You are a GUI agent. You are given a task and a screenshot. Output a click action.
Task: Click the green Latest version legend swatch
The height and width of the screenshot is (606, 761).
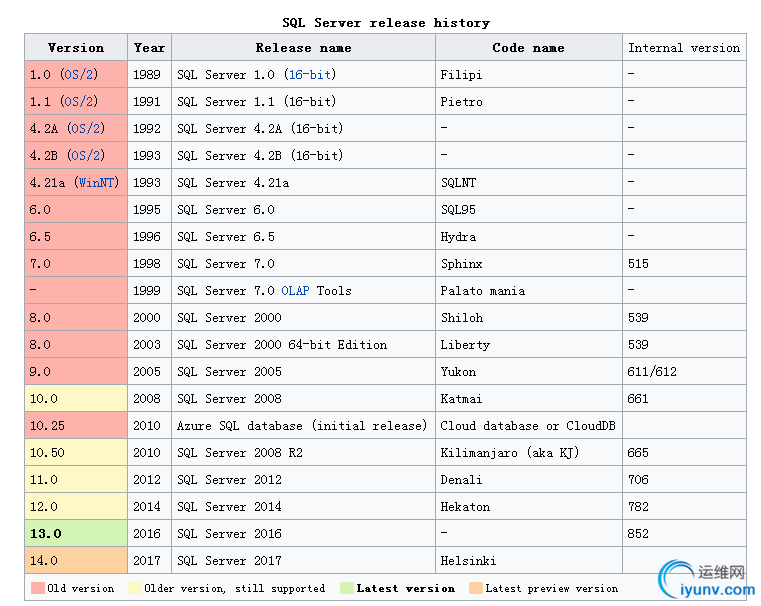click(x=347, y=588)
